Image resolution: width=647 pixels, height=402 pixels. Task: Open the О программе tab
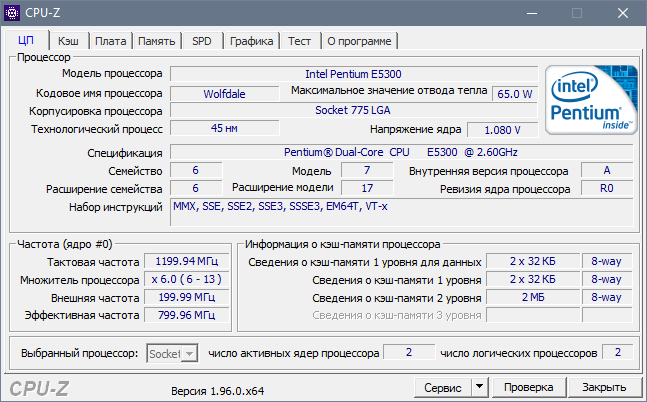360,41
